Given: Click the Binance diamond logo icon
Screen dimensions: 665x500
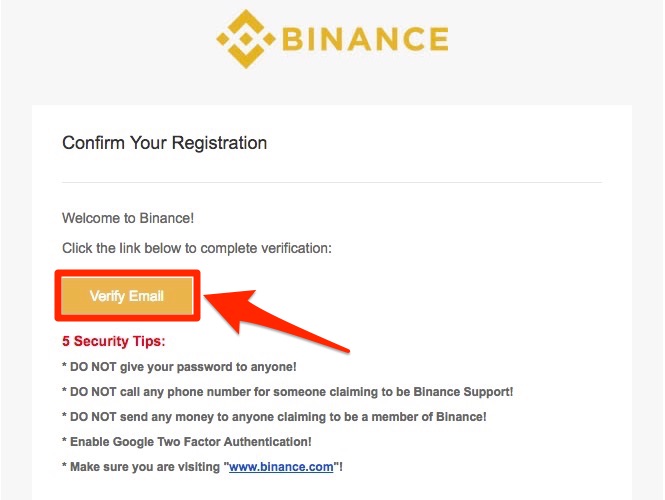Looking at the screenshot, I should coord(246,39).
